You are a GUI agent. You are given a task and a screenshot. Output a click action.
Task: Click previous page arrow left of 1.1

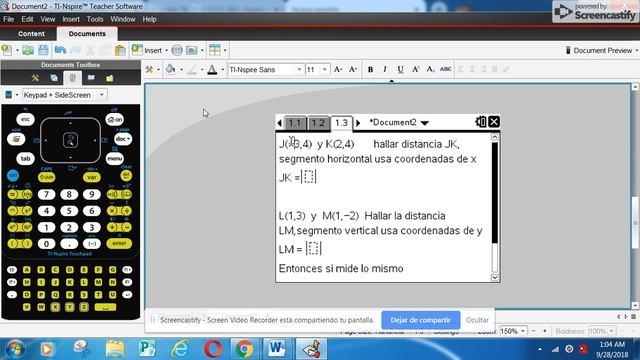[x=280, y=123]
